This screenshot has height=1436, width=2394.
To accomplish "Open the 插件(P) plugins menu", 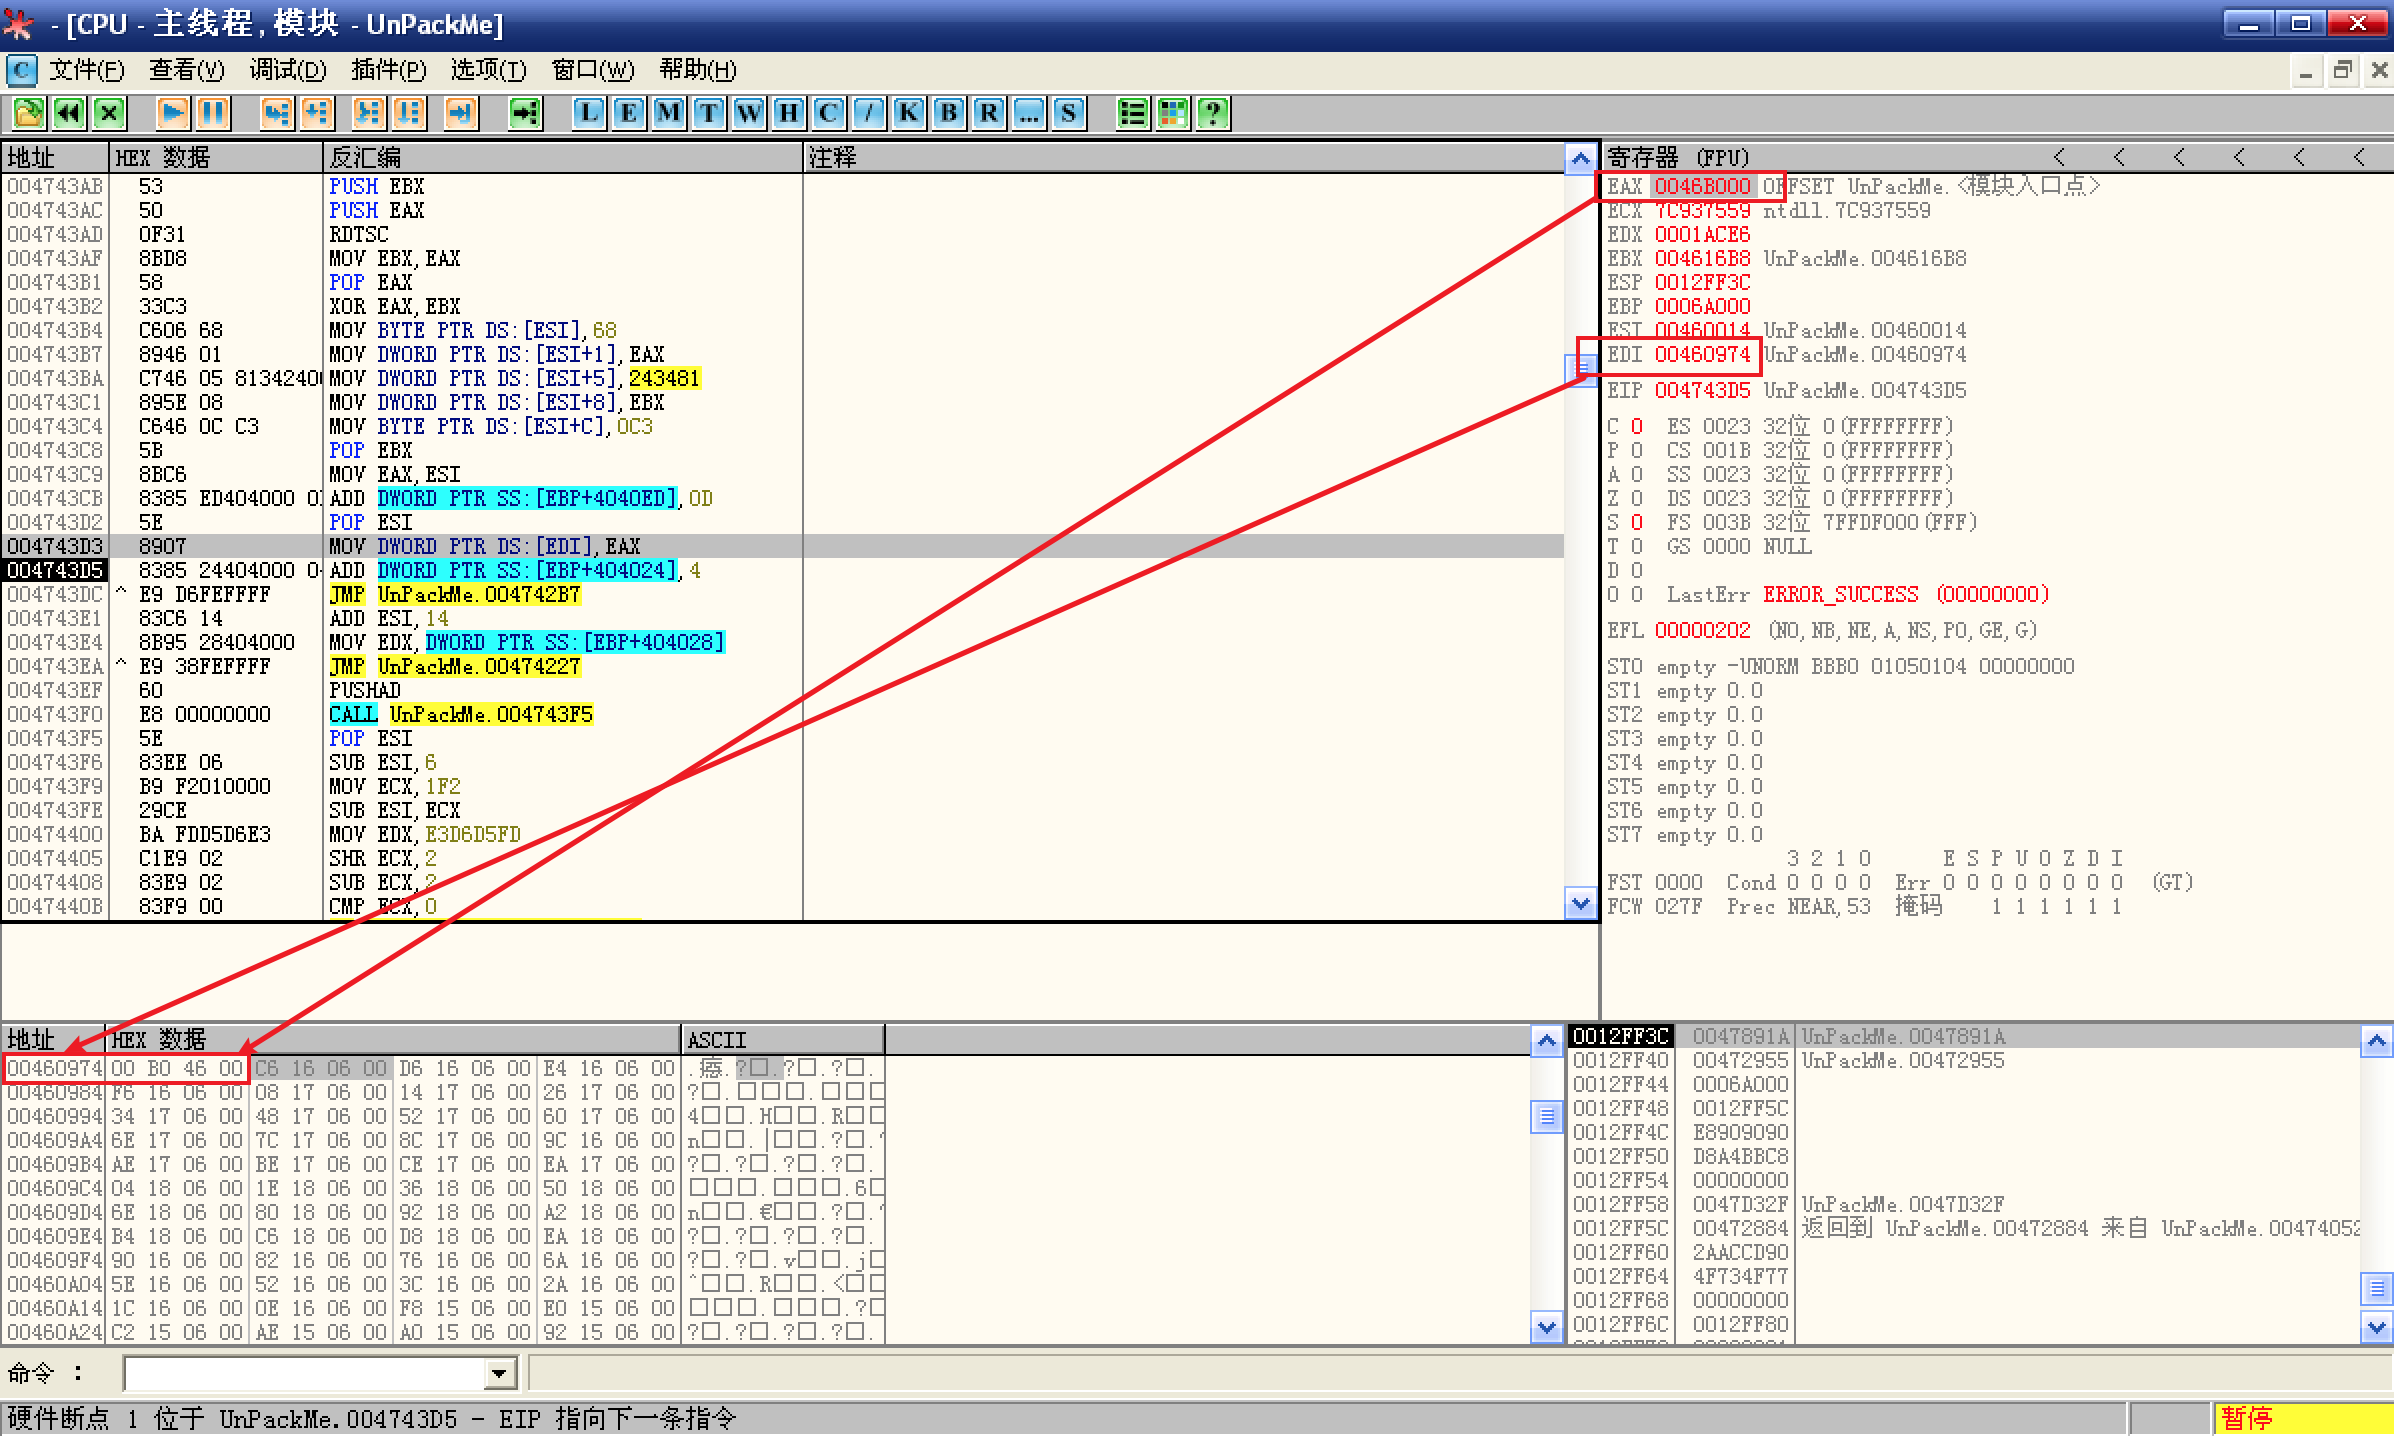I will tap(388, 70).
